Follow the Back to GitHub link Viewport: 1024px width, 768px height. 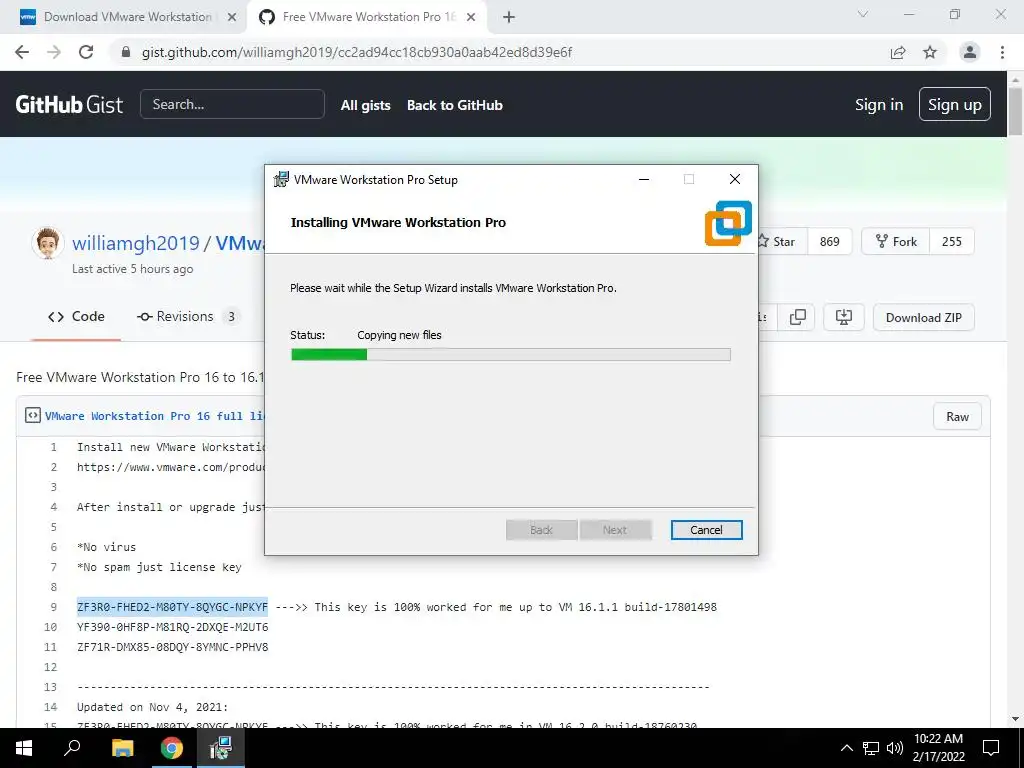coord(455,105)
